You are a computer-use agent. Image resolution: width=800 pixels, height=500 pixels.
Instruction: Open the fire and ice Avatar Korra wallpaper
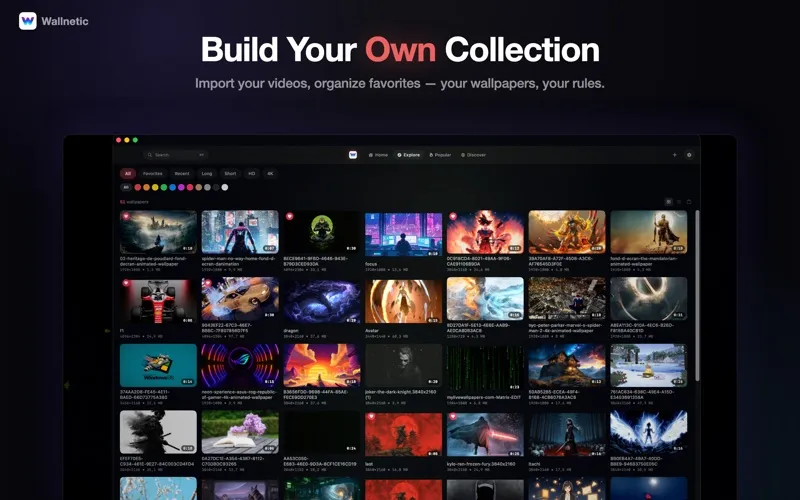point(485,299)
